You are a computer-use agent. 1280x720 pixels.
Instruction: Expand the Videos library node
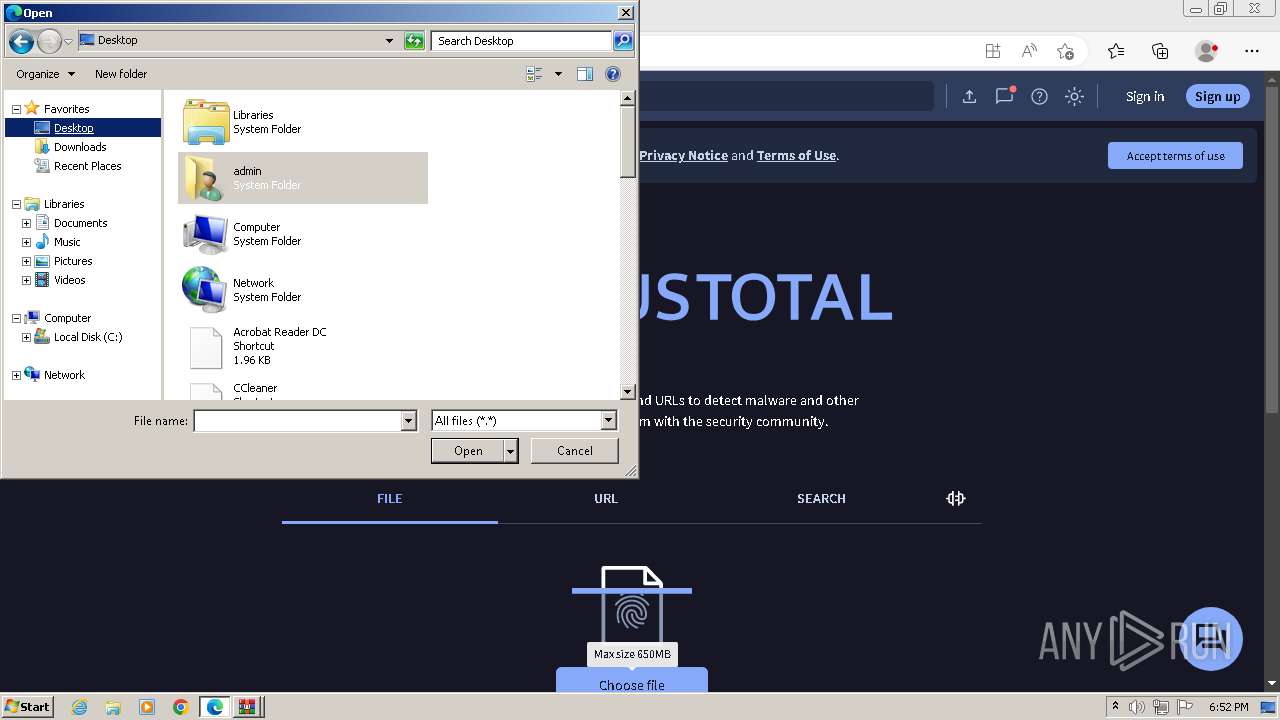coord(26,280)
